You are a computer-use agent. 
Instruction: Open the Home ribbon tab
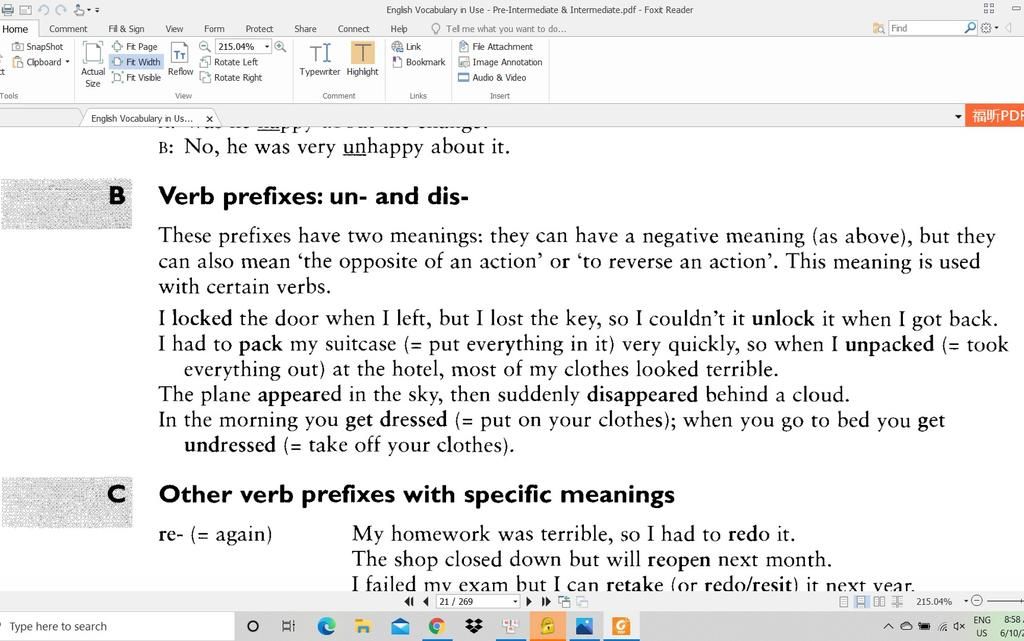click(15, 29)
